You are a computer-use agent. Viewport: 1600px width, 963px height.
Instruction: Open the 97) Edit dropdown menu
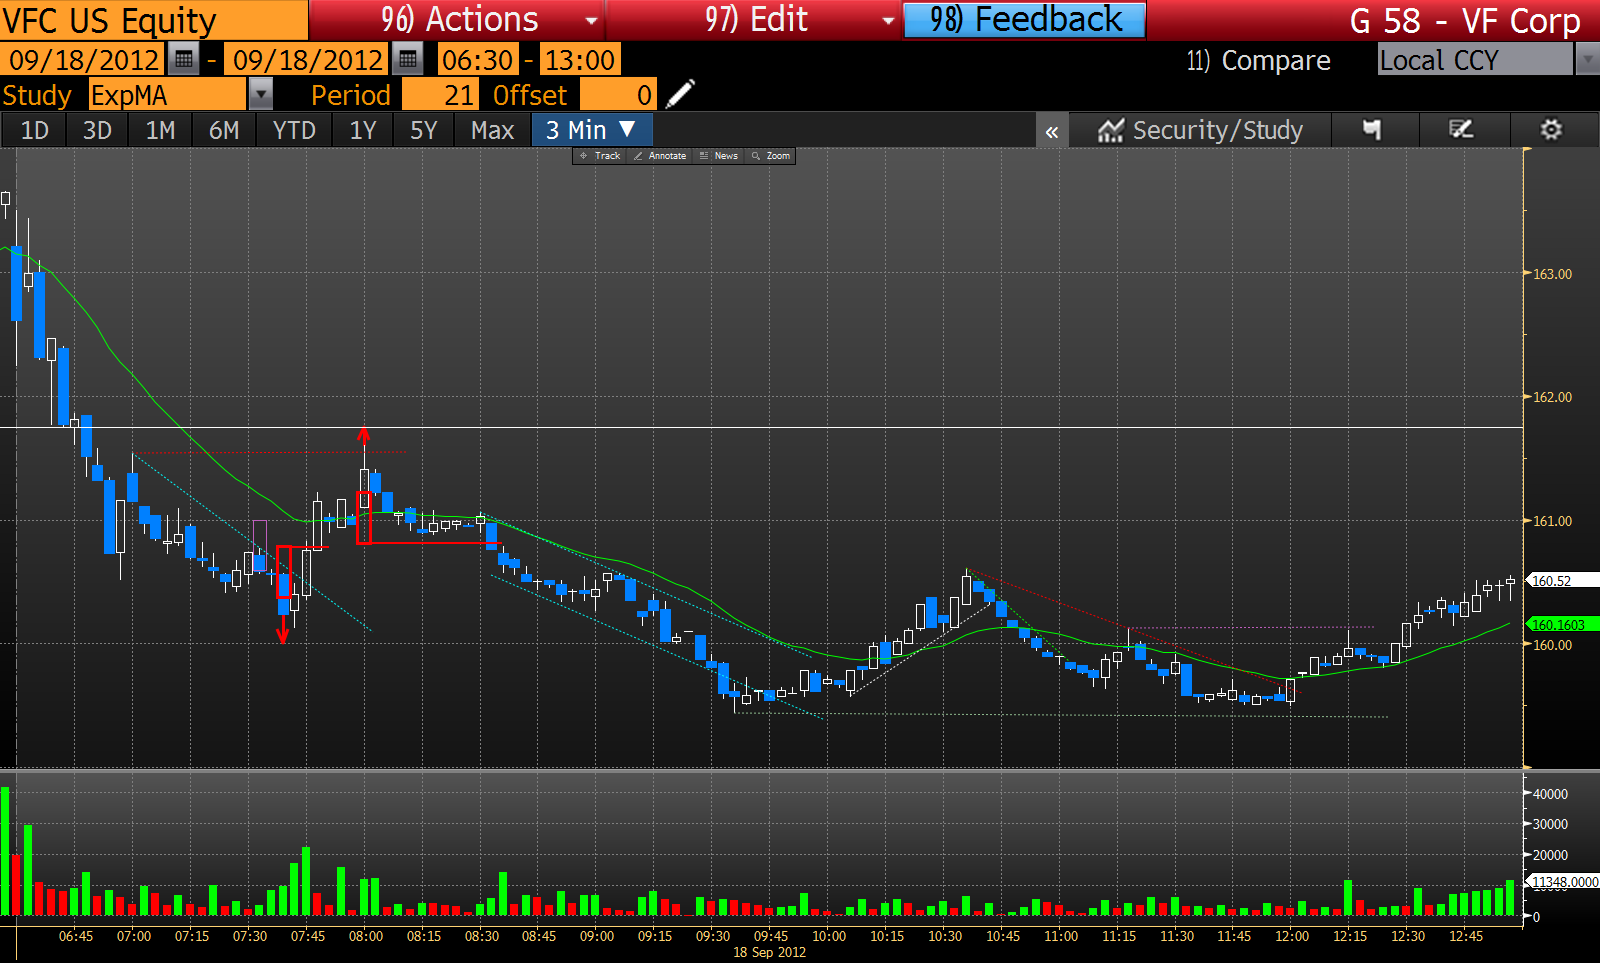(x=755, y=20)
